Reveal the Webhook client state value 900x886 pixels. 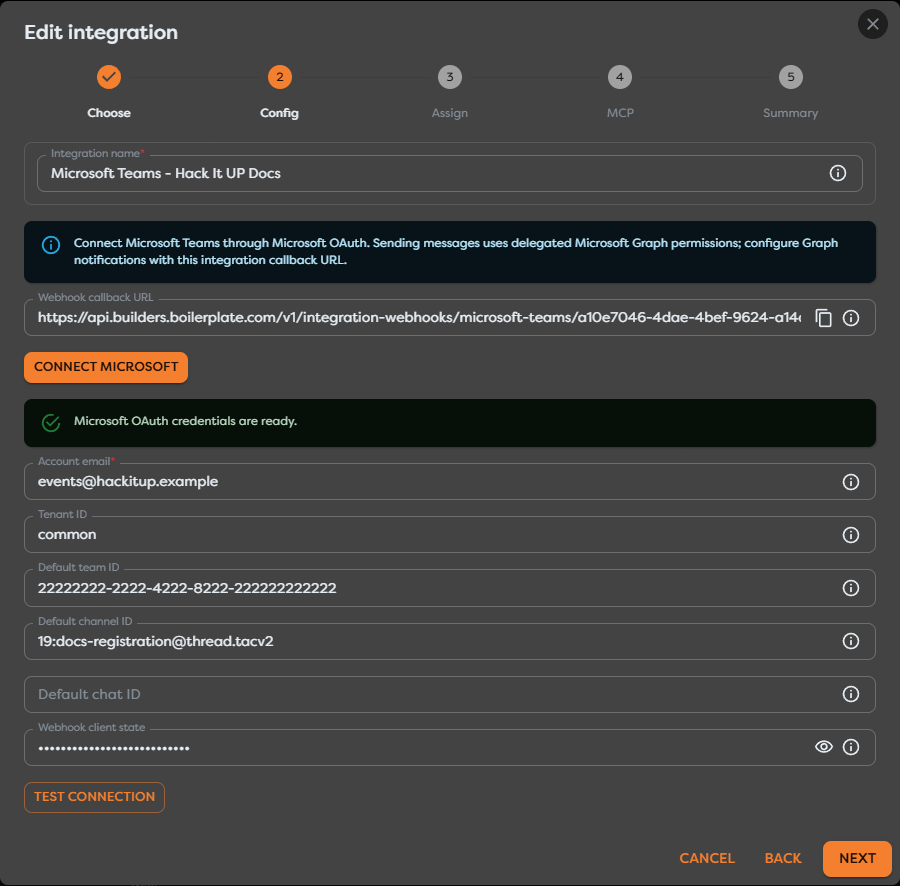tap(824, 747)
